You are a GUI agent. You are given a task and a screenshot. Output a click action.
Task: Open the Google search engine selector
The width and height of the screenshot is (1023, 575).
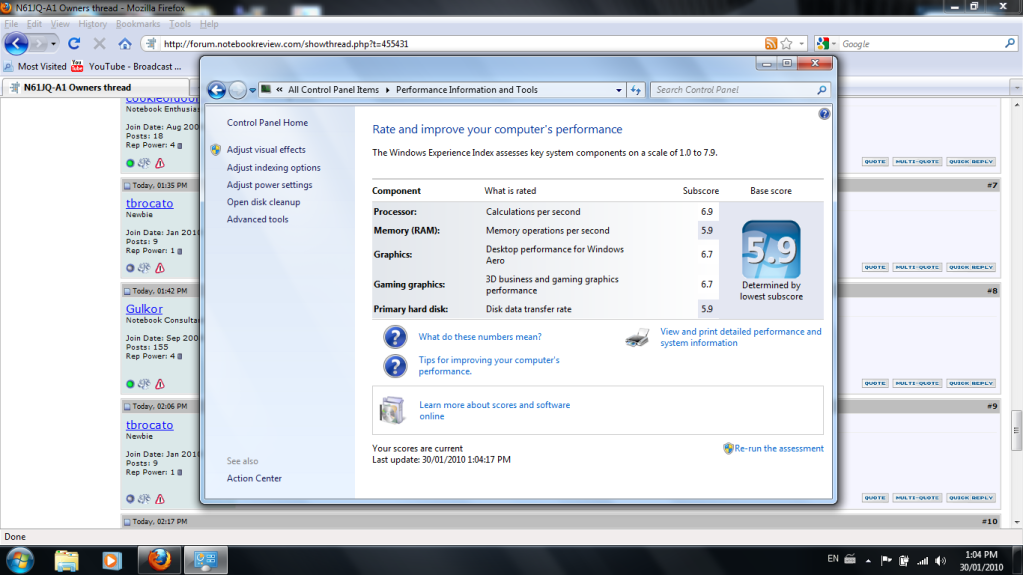pyautogui.click(x=826, y=44)
